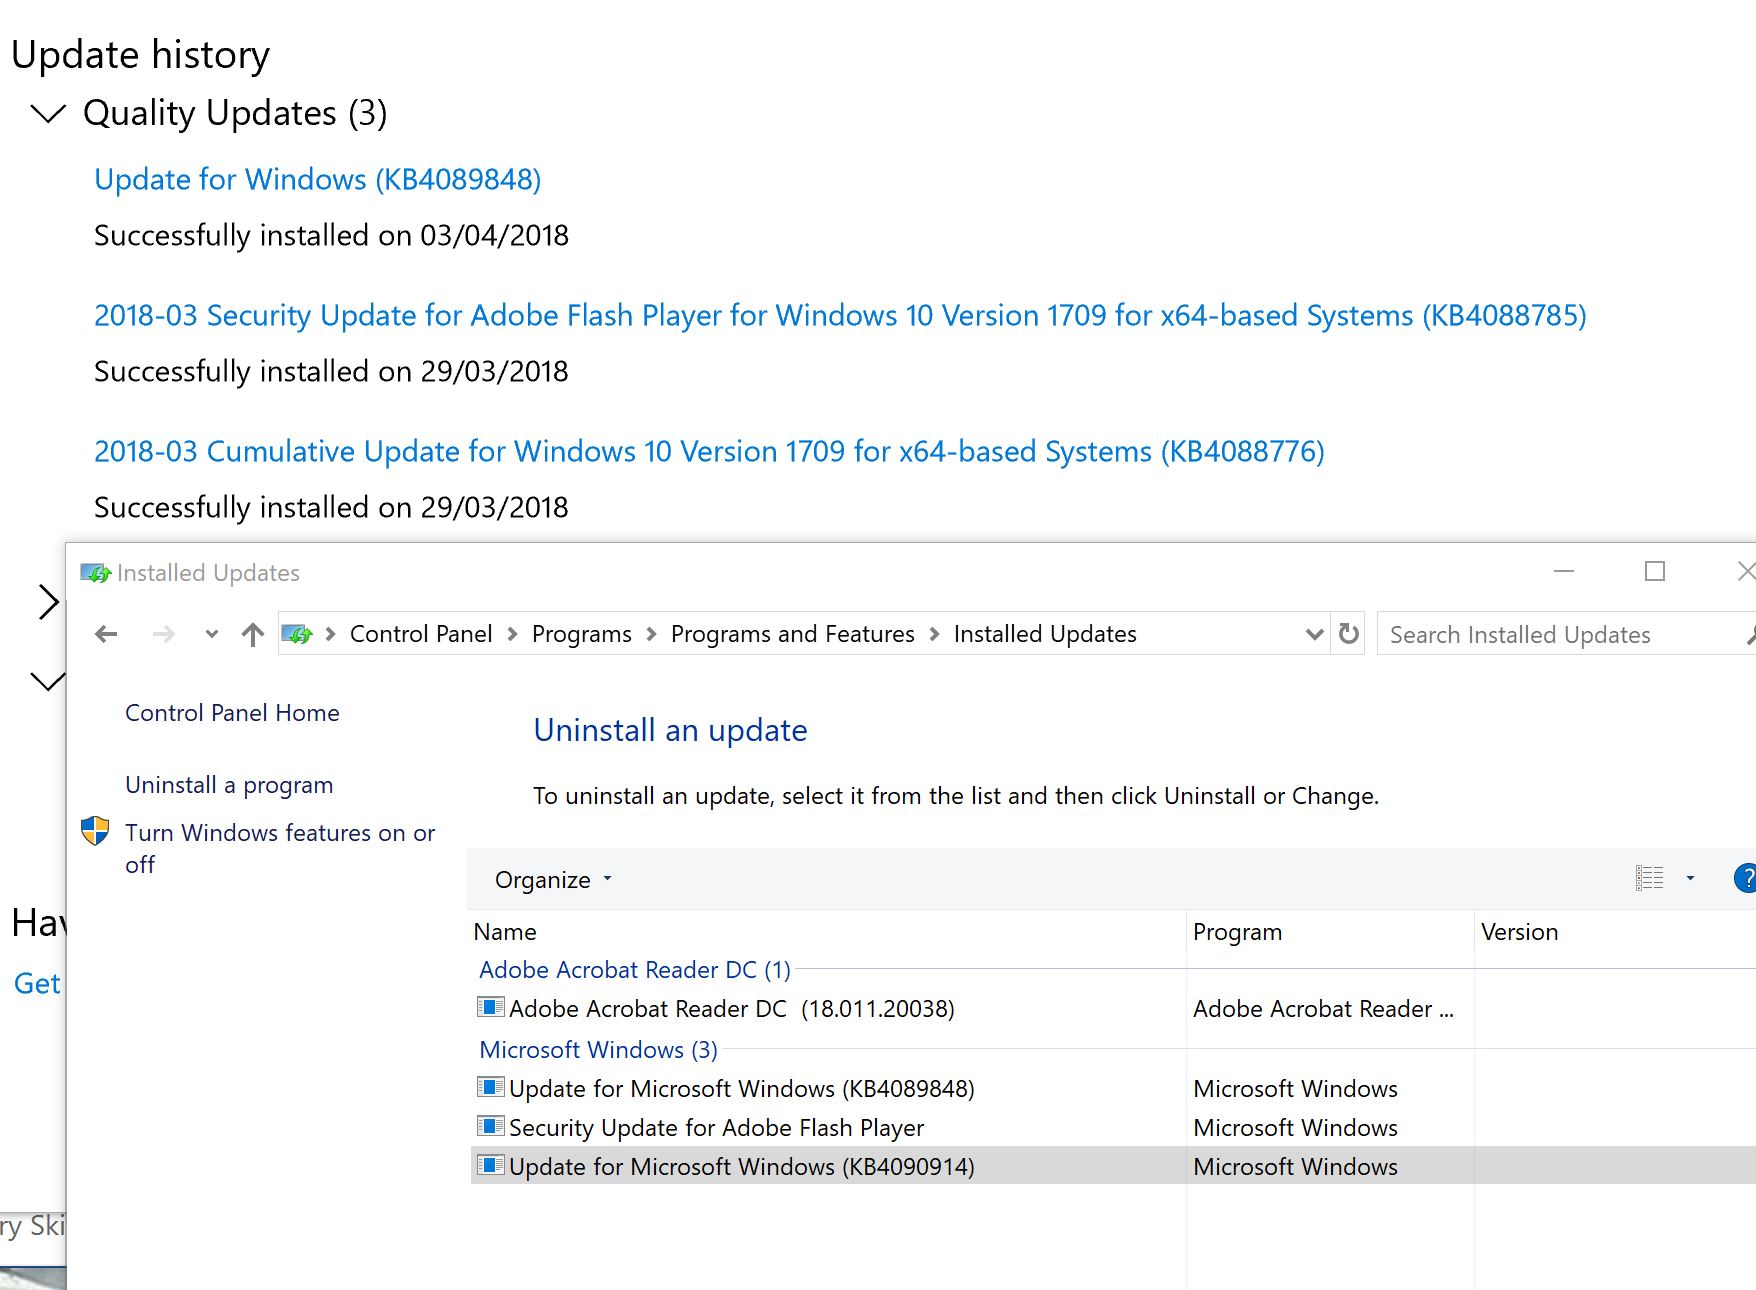Collapse the Adobe Acrobat Reader DC group
The height and width of the screenshot is (1290, 1756).
(x=635, y=970)
